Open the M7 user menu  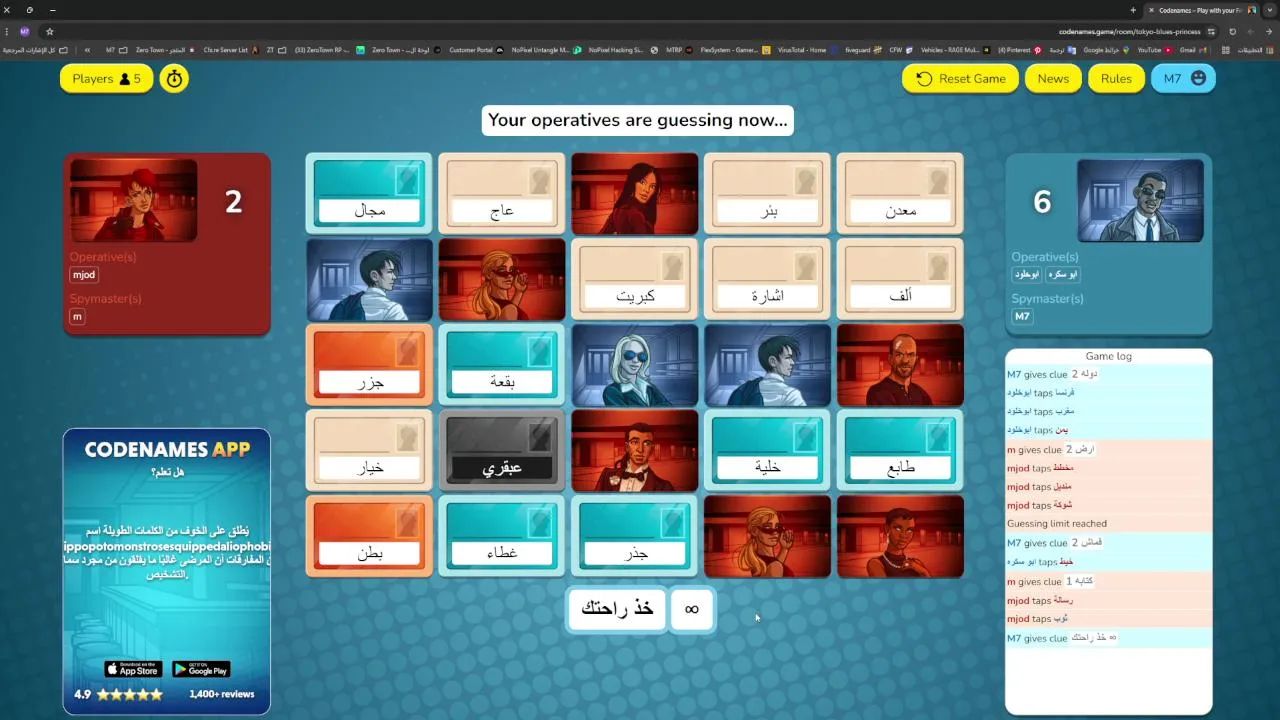[x=1183, y=79]
